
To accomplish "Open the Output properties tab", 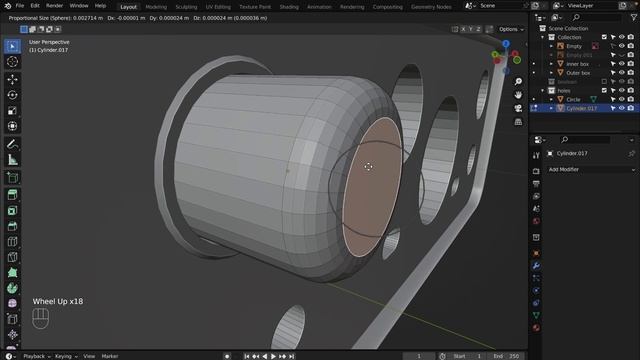I will coord(536,184).
